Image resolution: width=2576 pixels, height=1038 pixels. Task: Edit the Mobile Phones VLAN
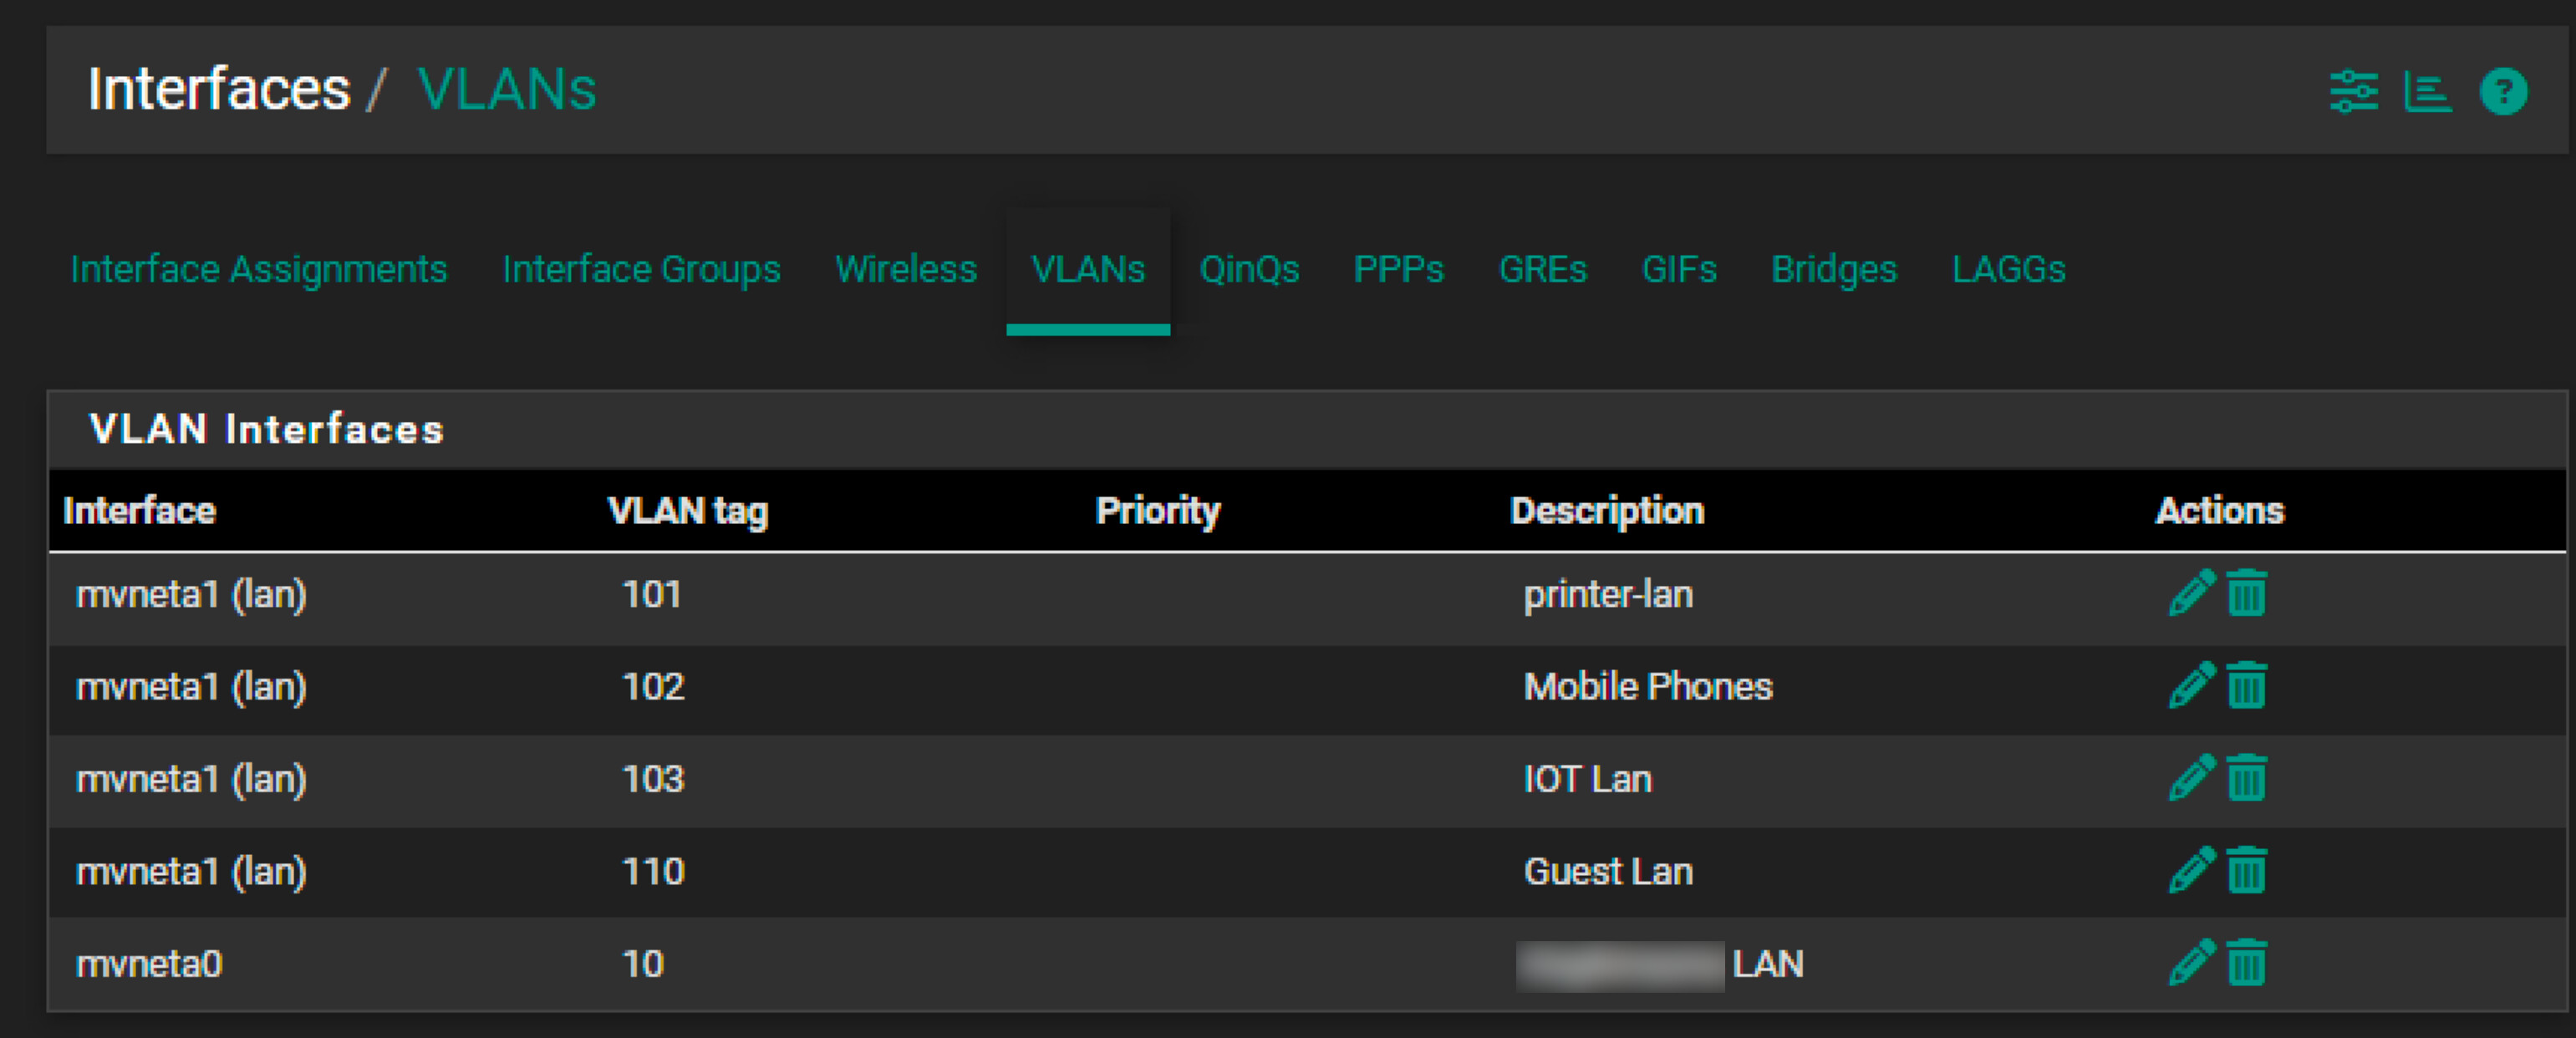pyautogui.click(x=2191, y=685)
